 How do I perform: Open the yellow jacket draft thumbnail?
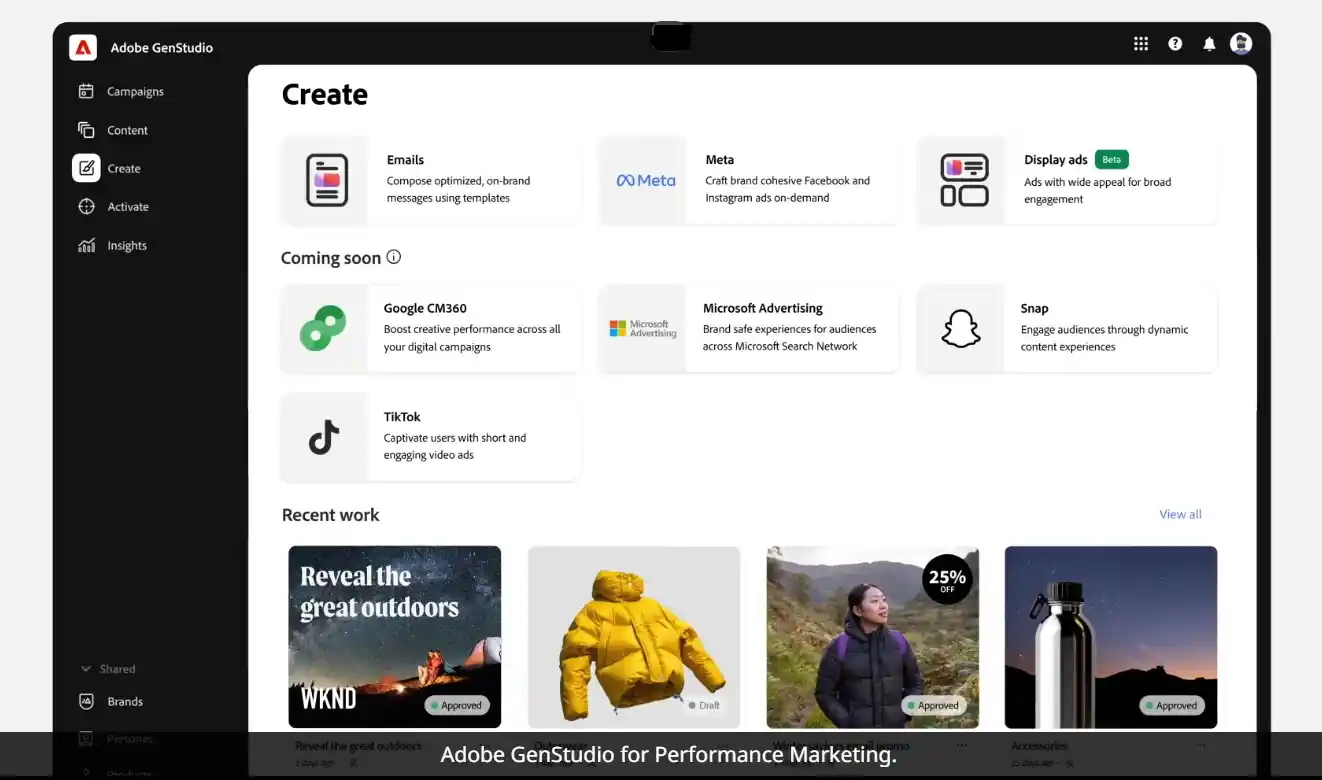click(634, 636)
